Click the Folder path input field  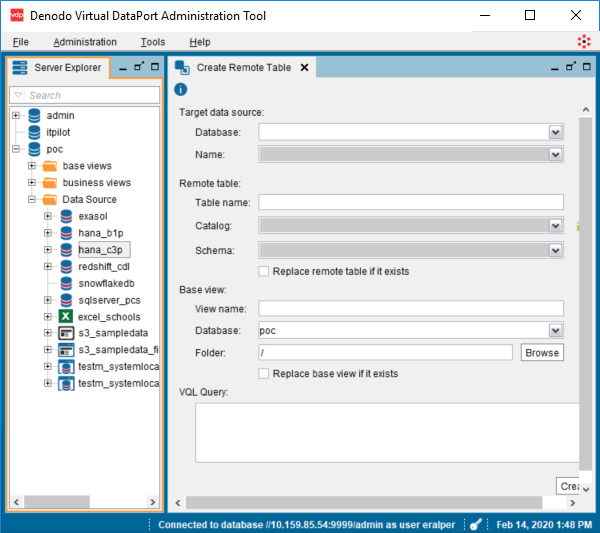(x=385, y=353)
